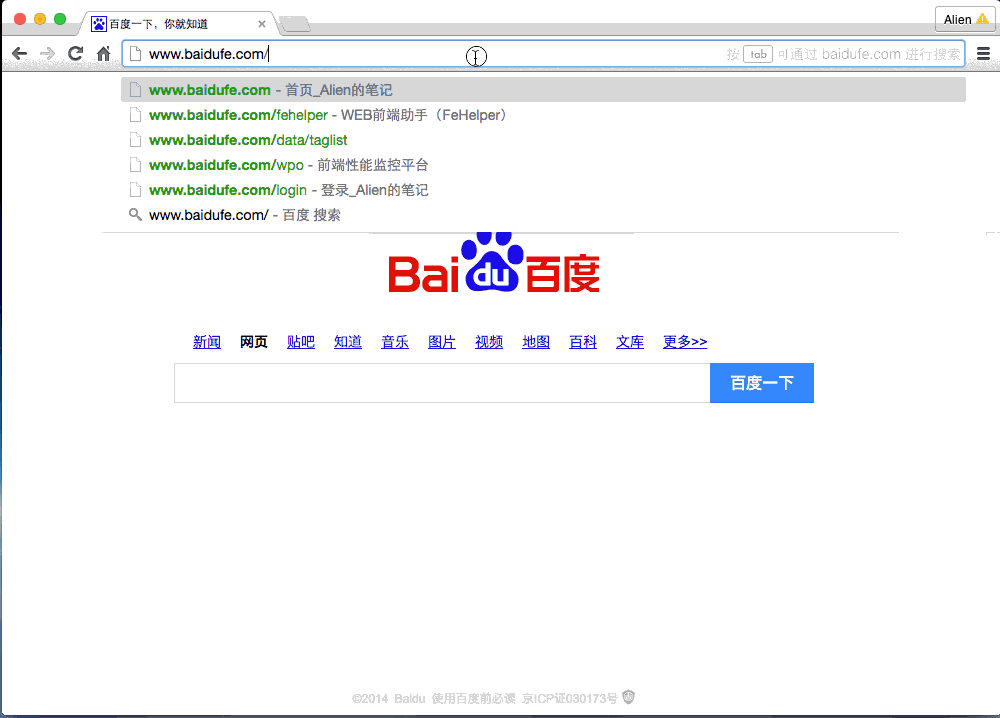The height and width of the screenshot is (718, 1000).
Task: Click the browser back arrow button
Action: [x=19, y=54]
